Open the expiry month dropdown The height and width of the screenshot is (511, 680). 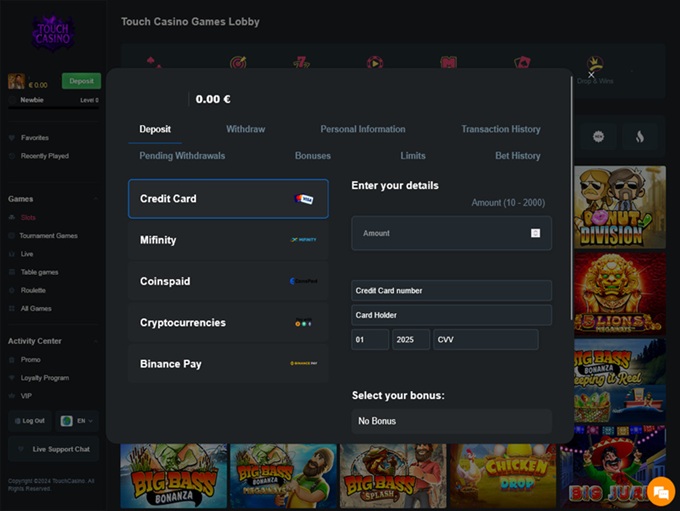click(370, 340)
